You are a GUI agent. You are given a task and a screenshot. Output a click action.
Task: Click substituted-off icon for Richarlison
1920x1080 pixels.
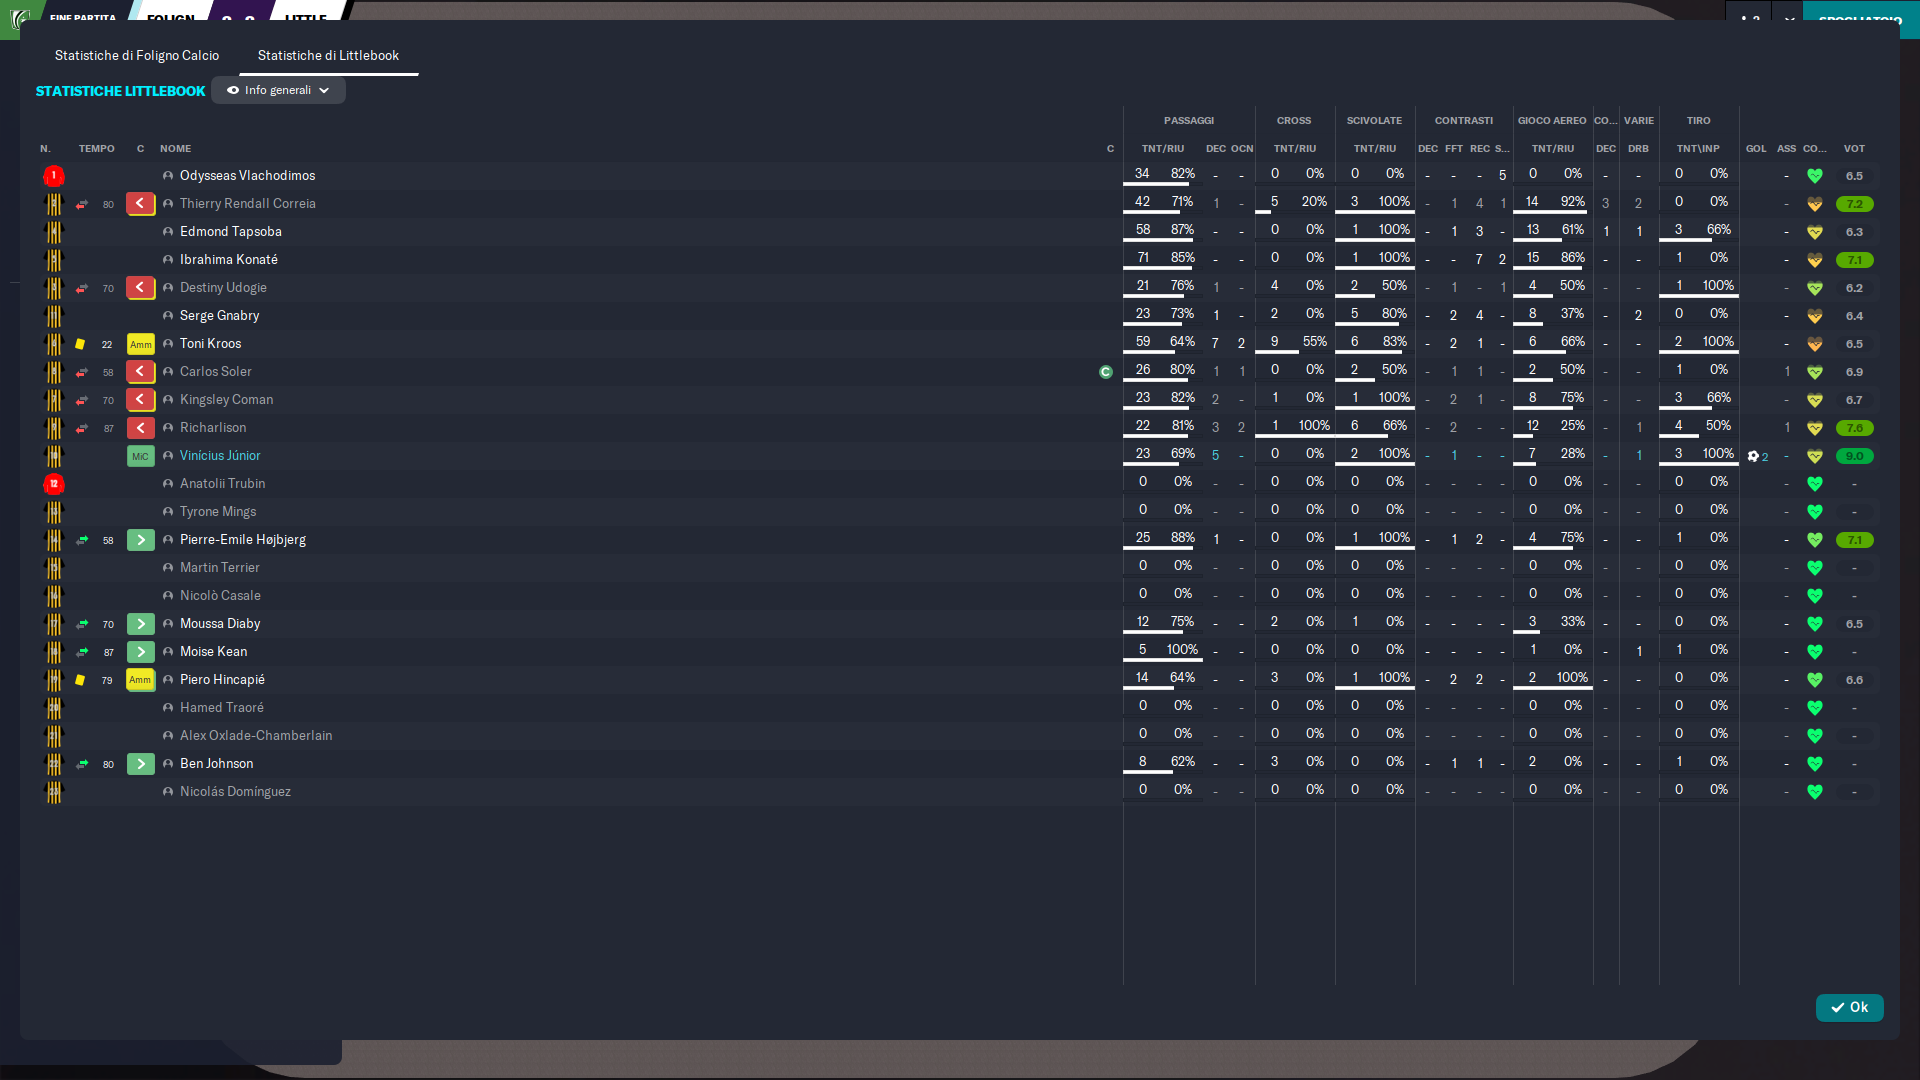(x=140, y=427)
